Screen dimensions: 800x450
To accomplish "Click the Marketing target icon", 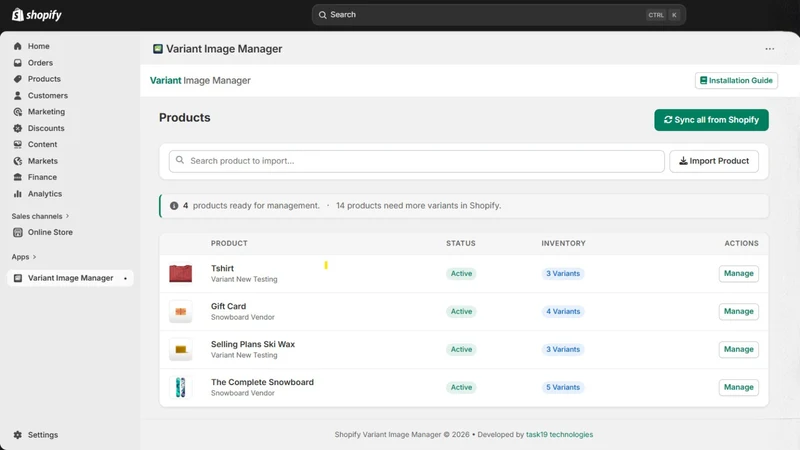I will coord(18,112).
